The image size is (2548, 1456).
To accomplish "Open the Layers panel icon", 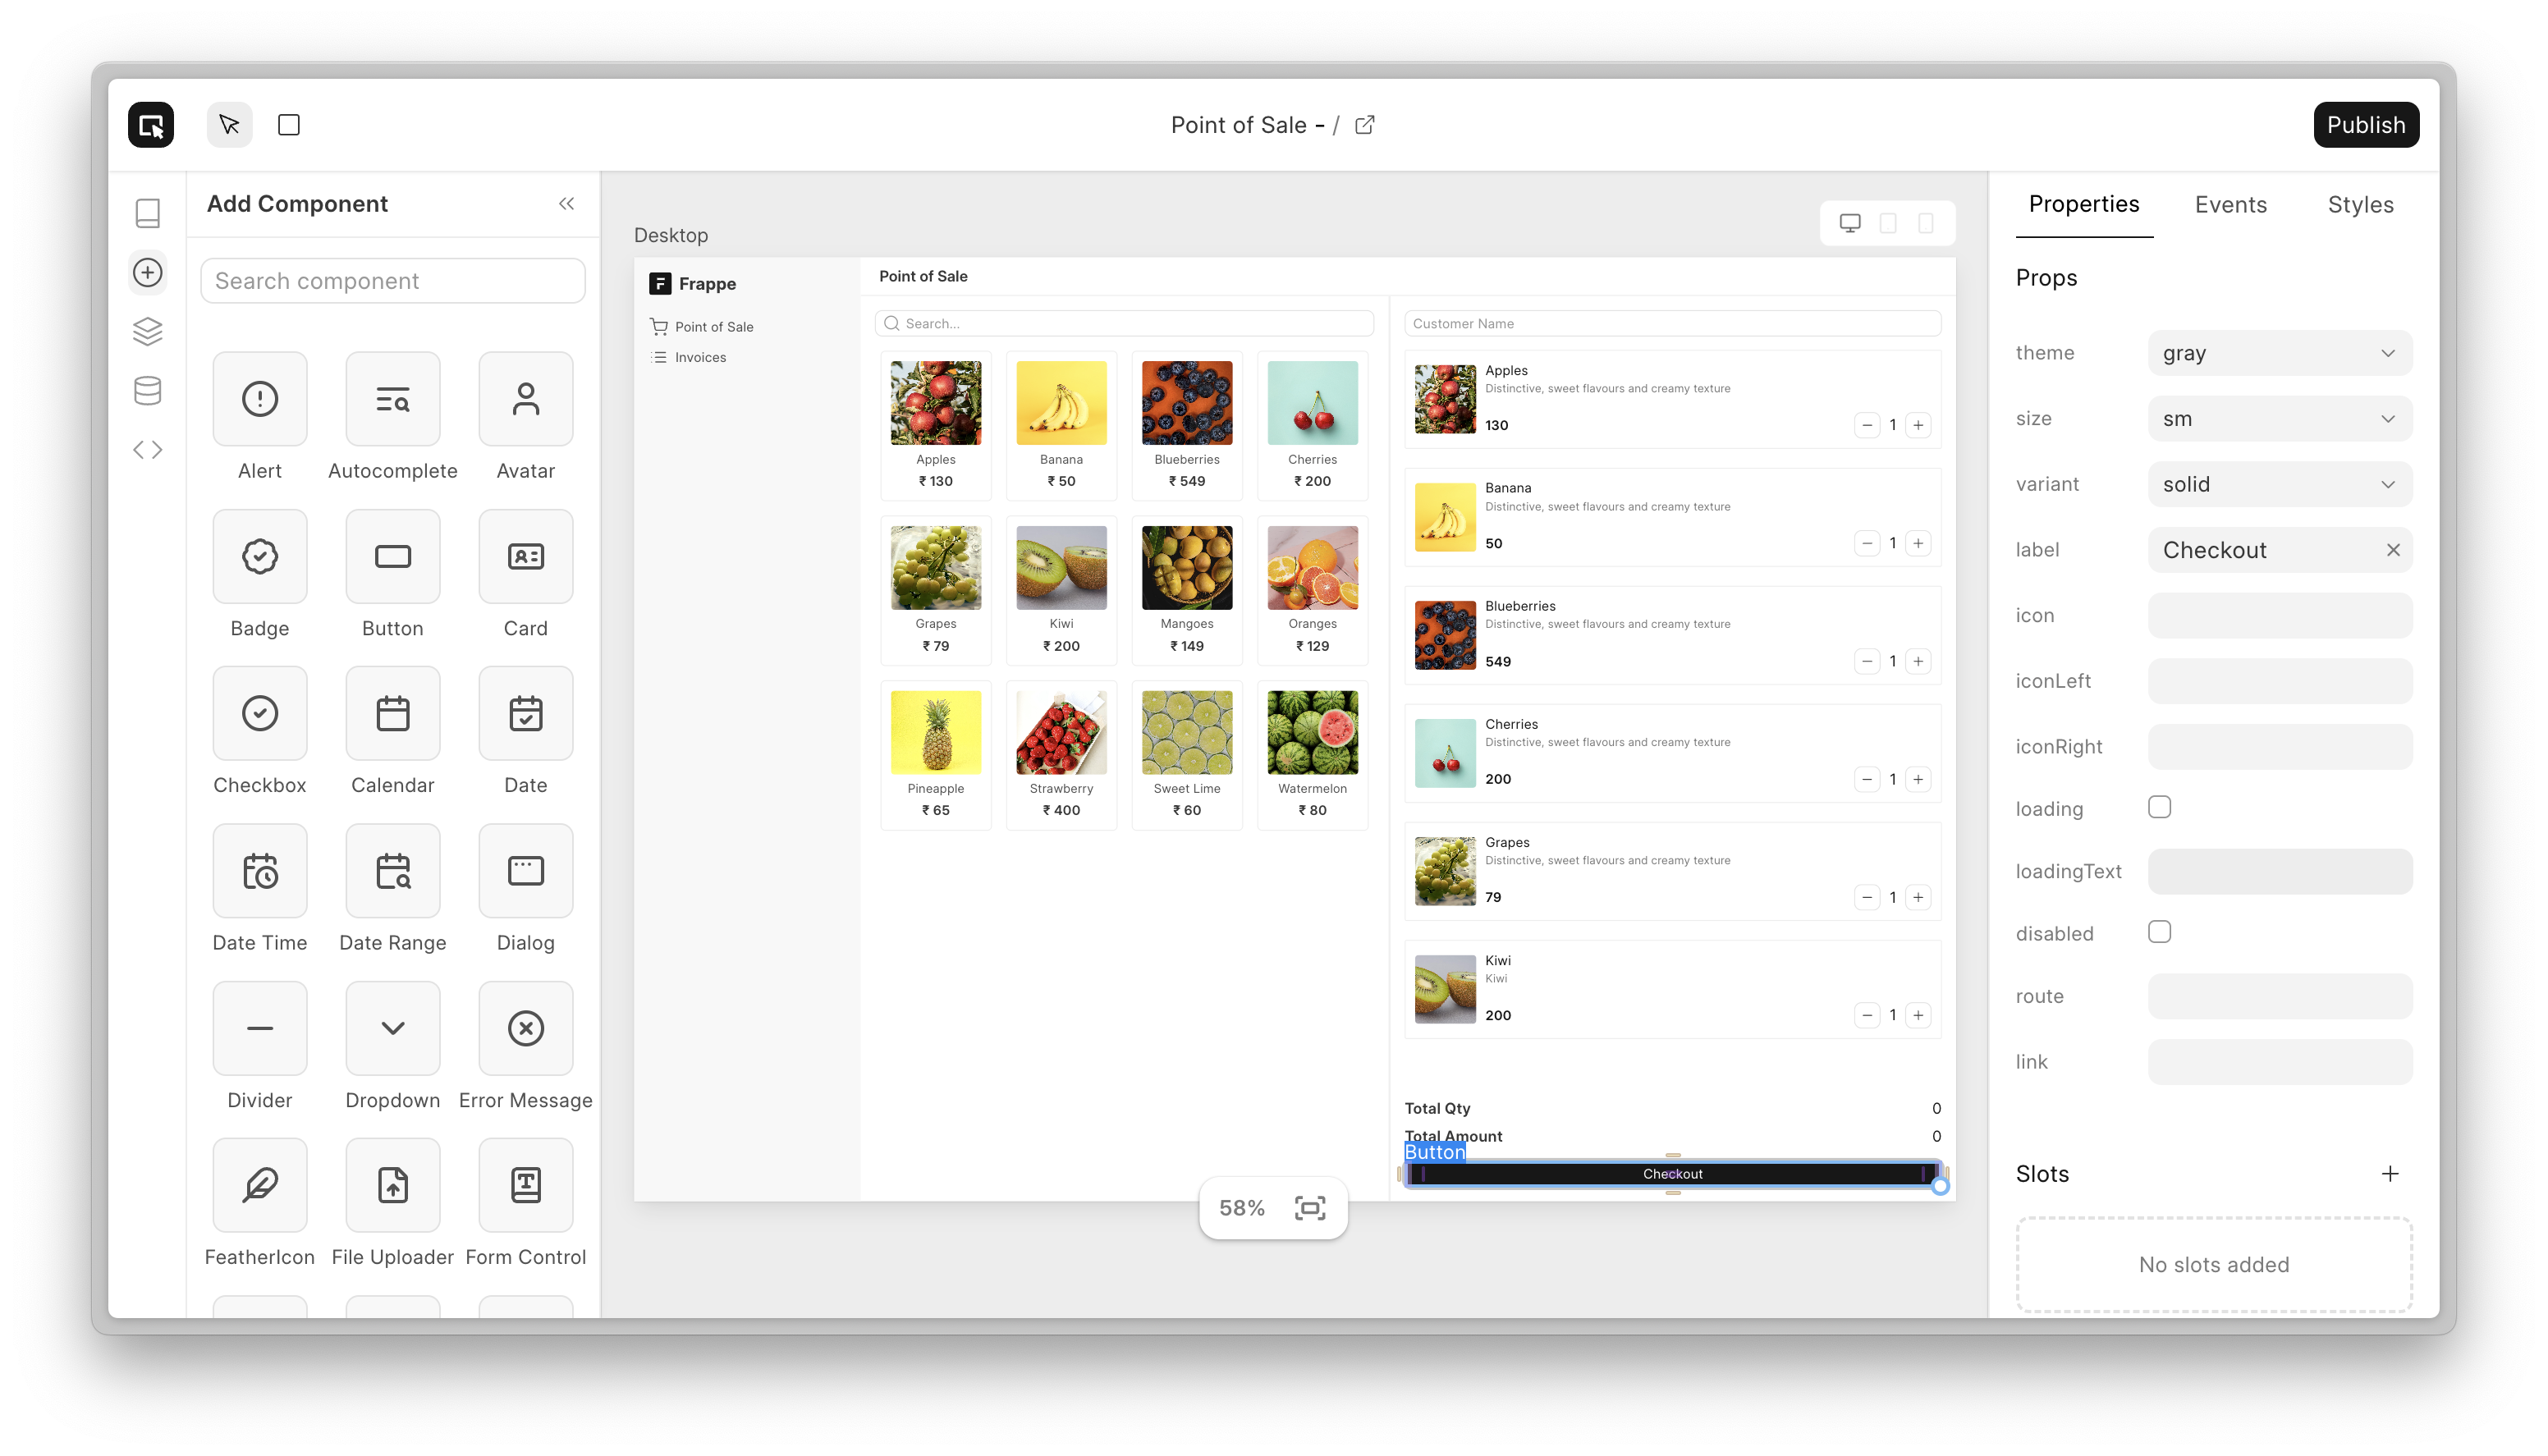I will [147, 331].
